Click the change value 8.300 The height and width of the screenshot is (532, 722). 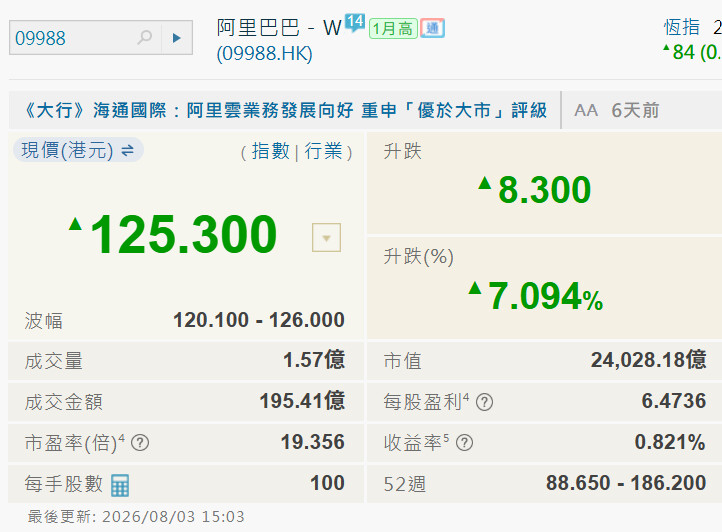click(545, 189)
